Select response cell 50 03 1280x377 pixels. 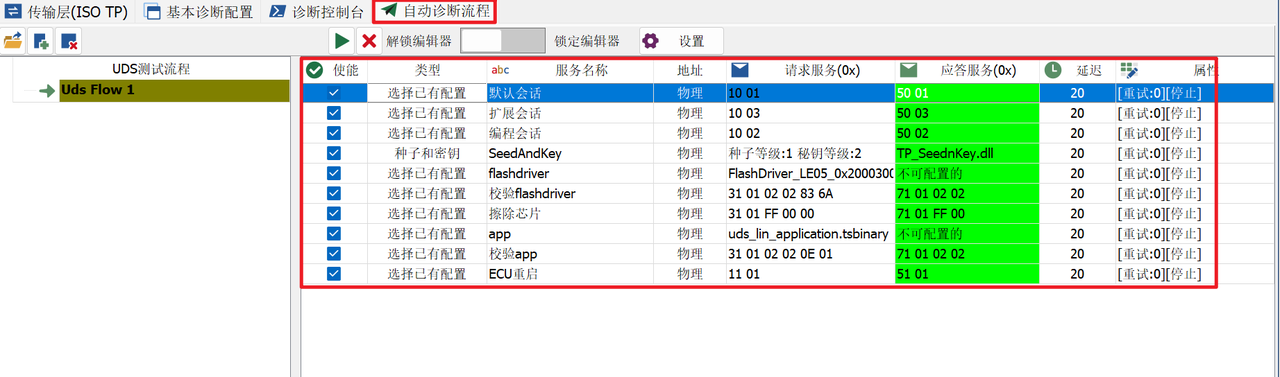[967, 113]
